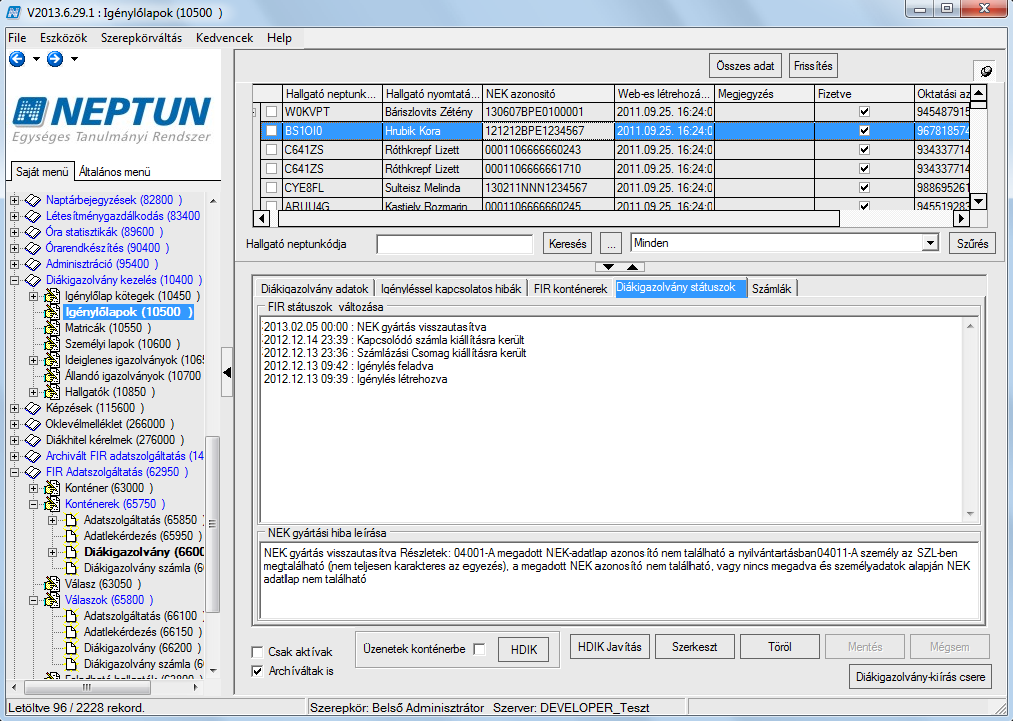Screen dimensions: 1013x721
Task: Click the left menu tree vertical scrollbar
Action: 213,523
